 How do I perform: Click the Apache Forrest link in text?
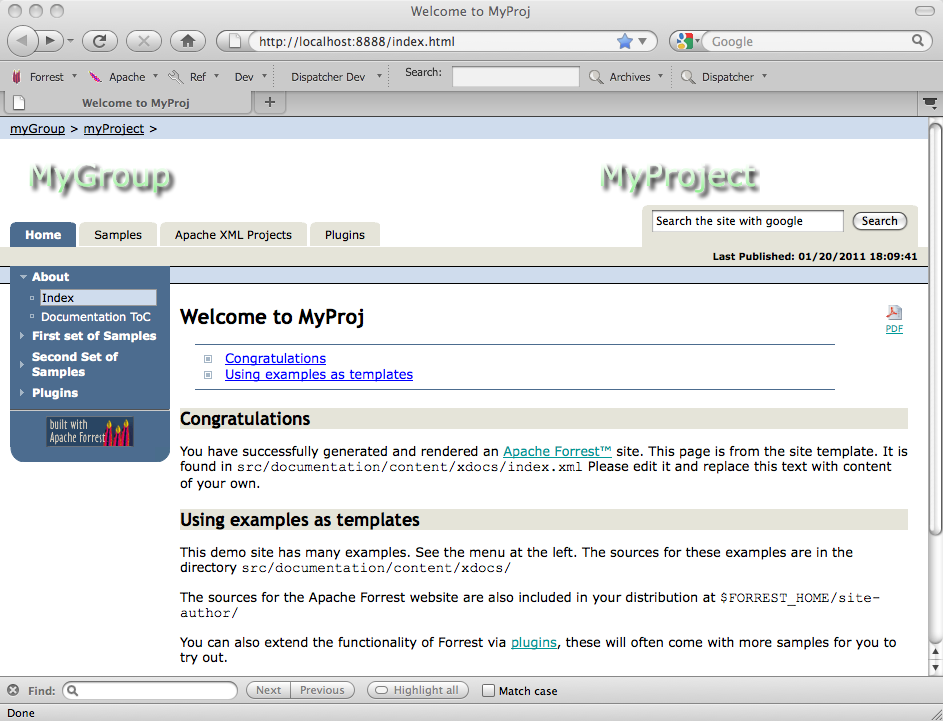[x=557, y=451]
